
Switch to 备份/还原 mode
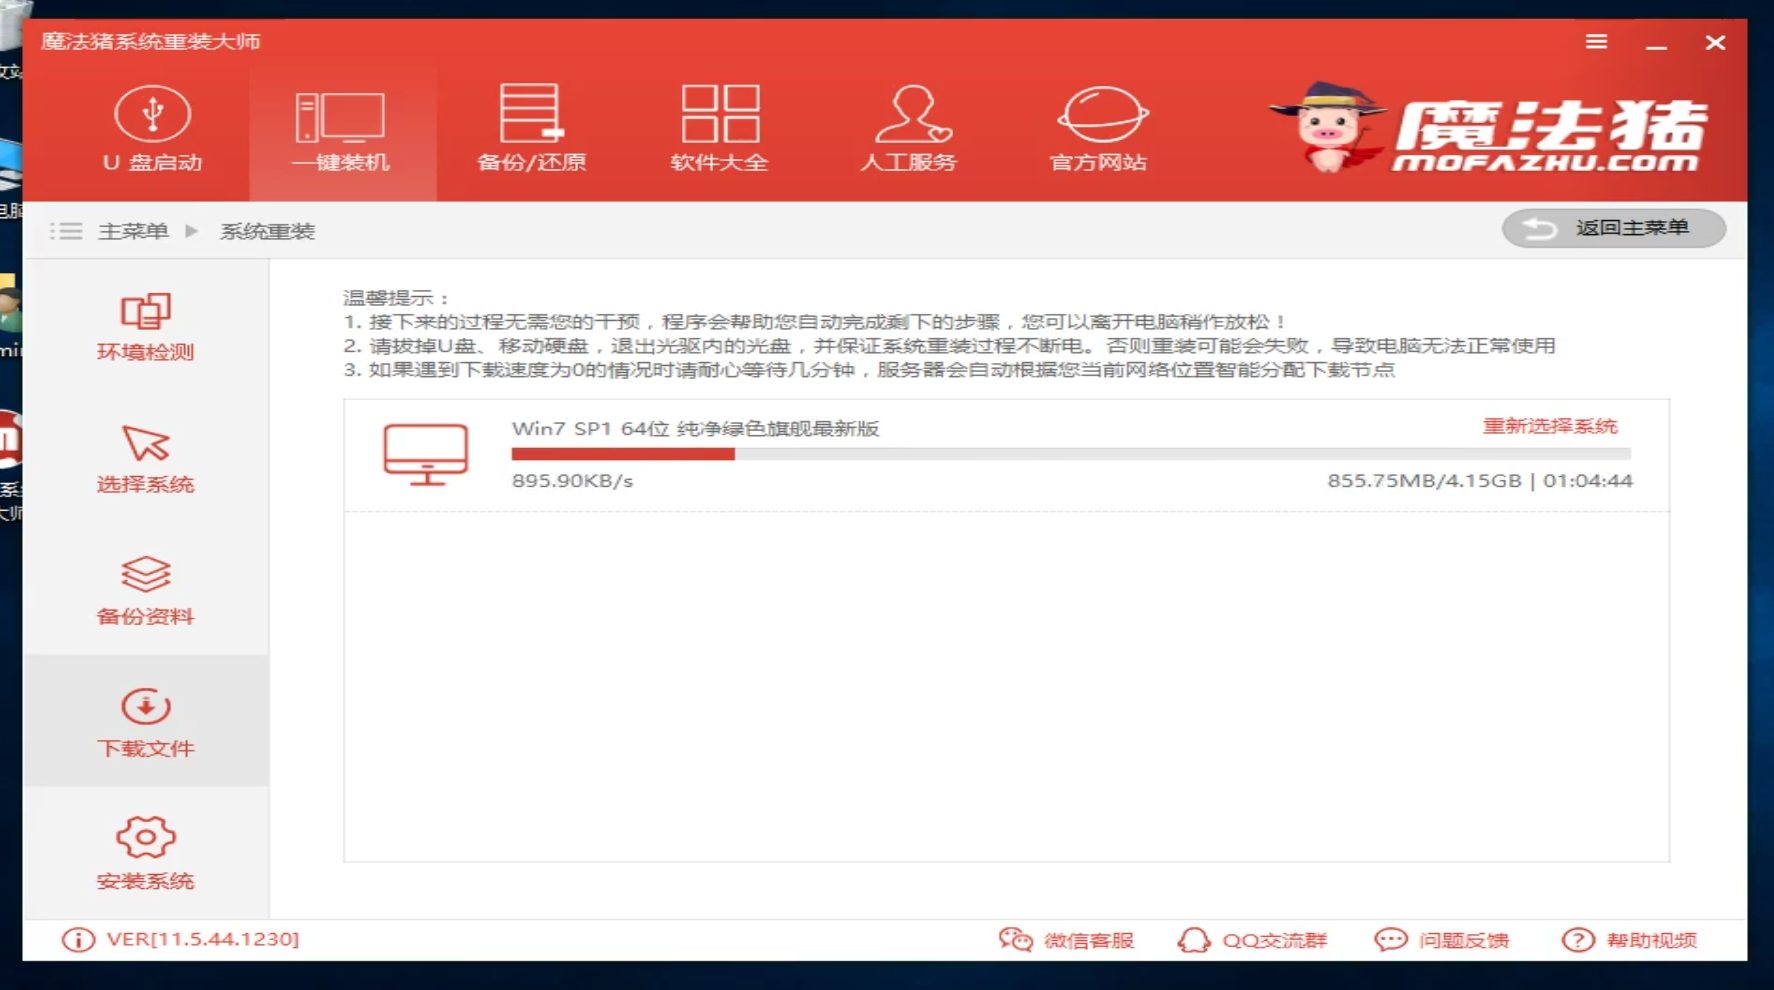coord(530,130)
